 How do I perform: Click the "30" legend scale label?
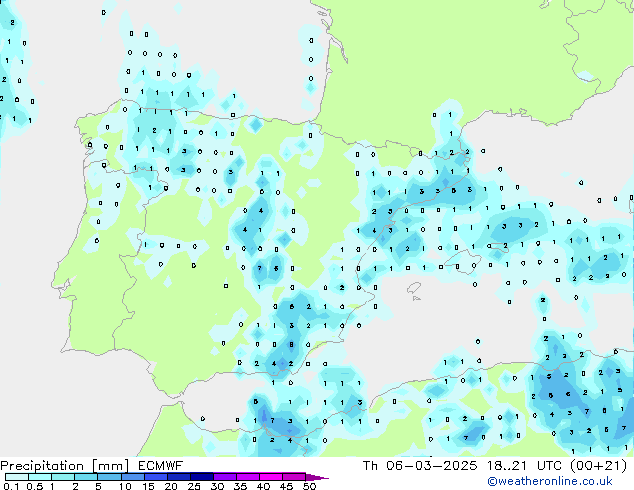click(x=217, y=486)
